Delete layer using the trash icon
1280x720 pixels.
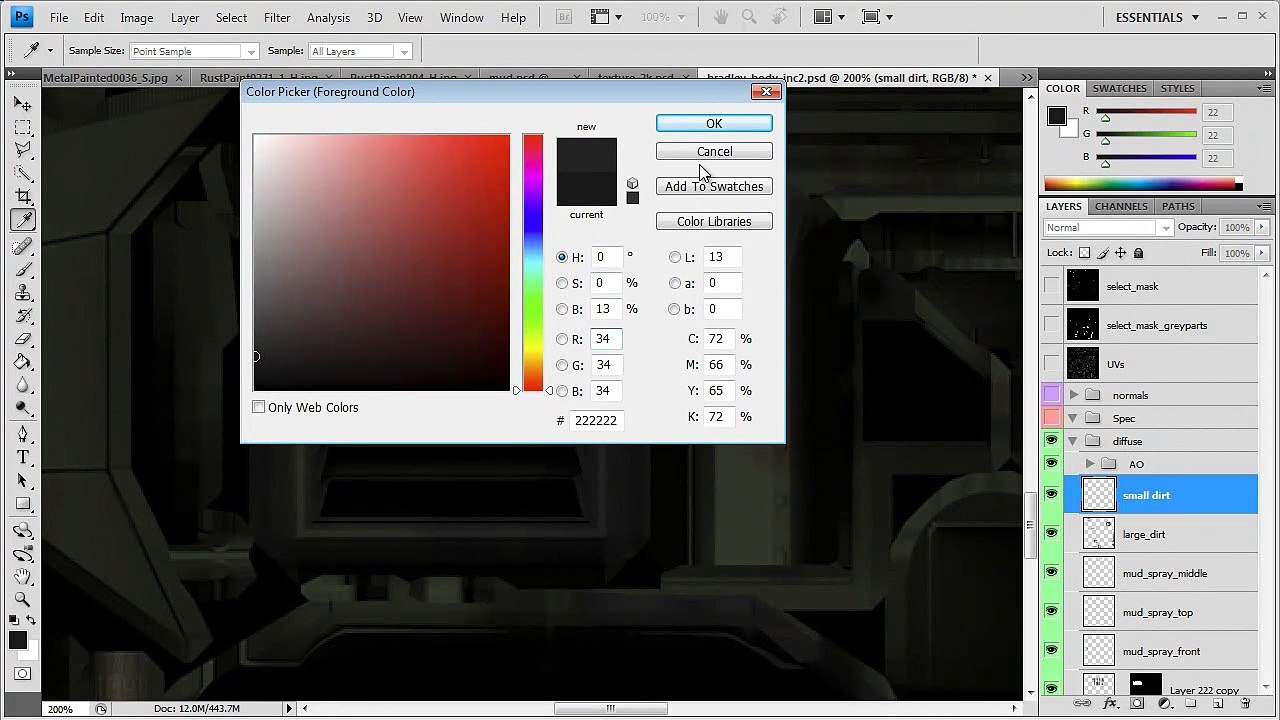pos(1245,704)
